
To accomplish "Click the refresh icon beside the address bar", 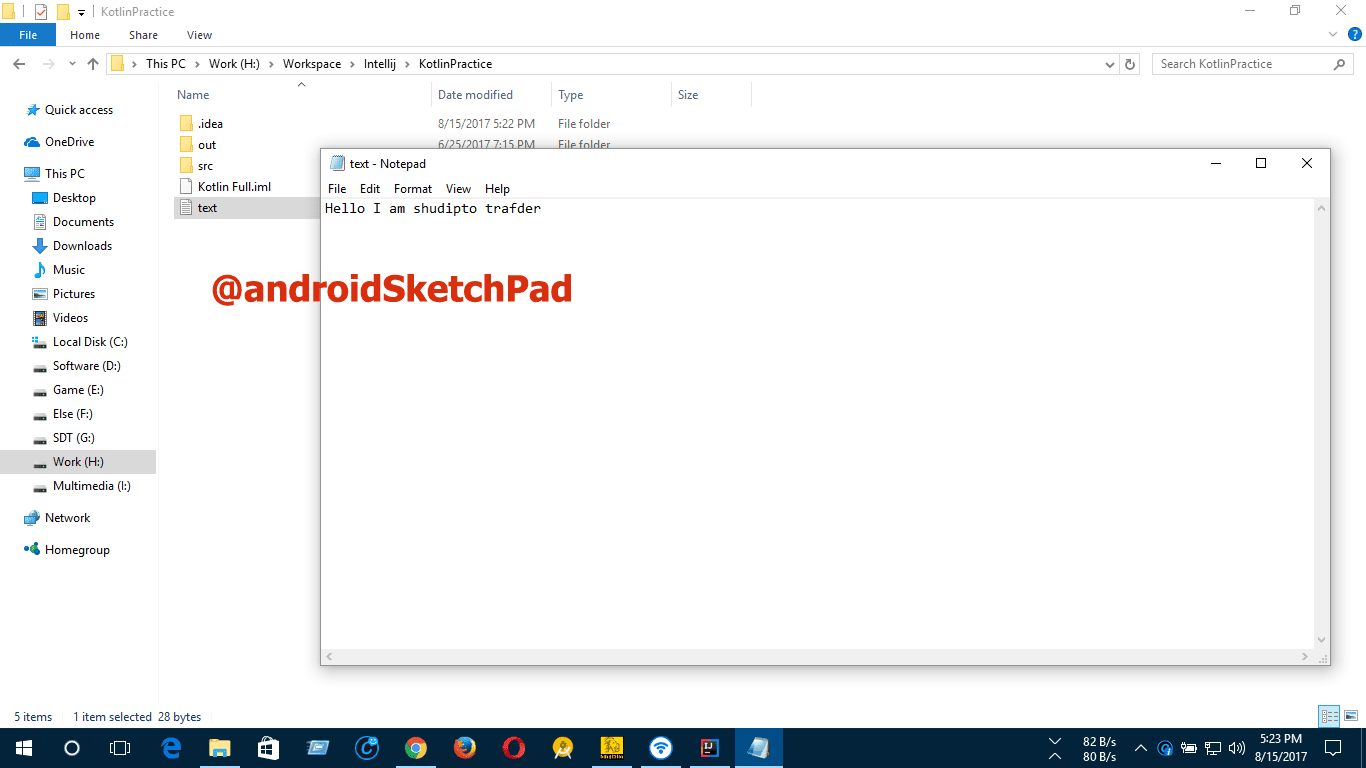I will pos(1129,63).
